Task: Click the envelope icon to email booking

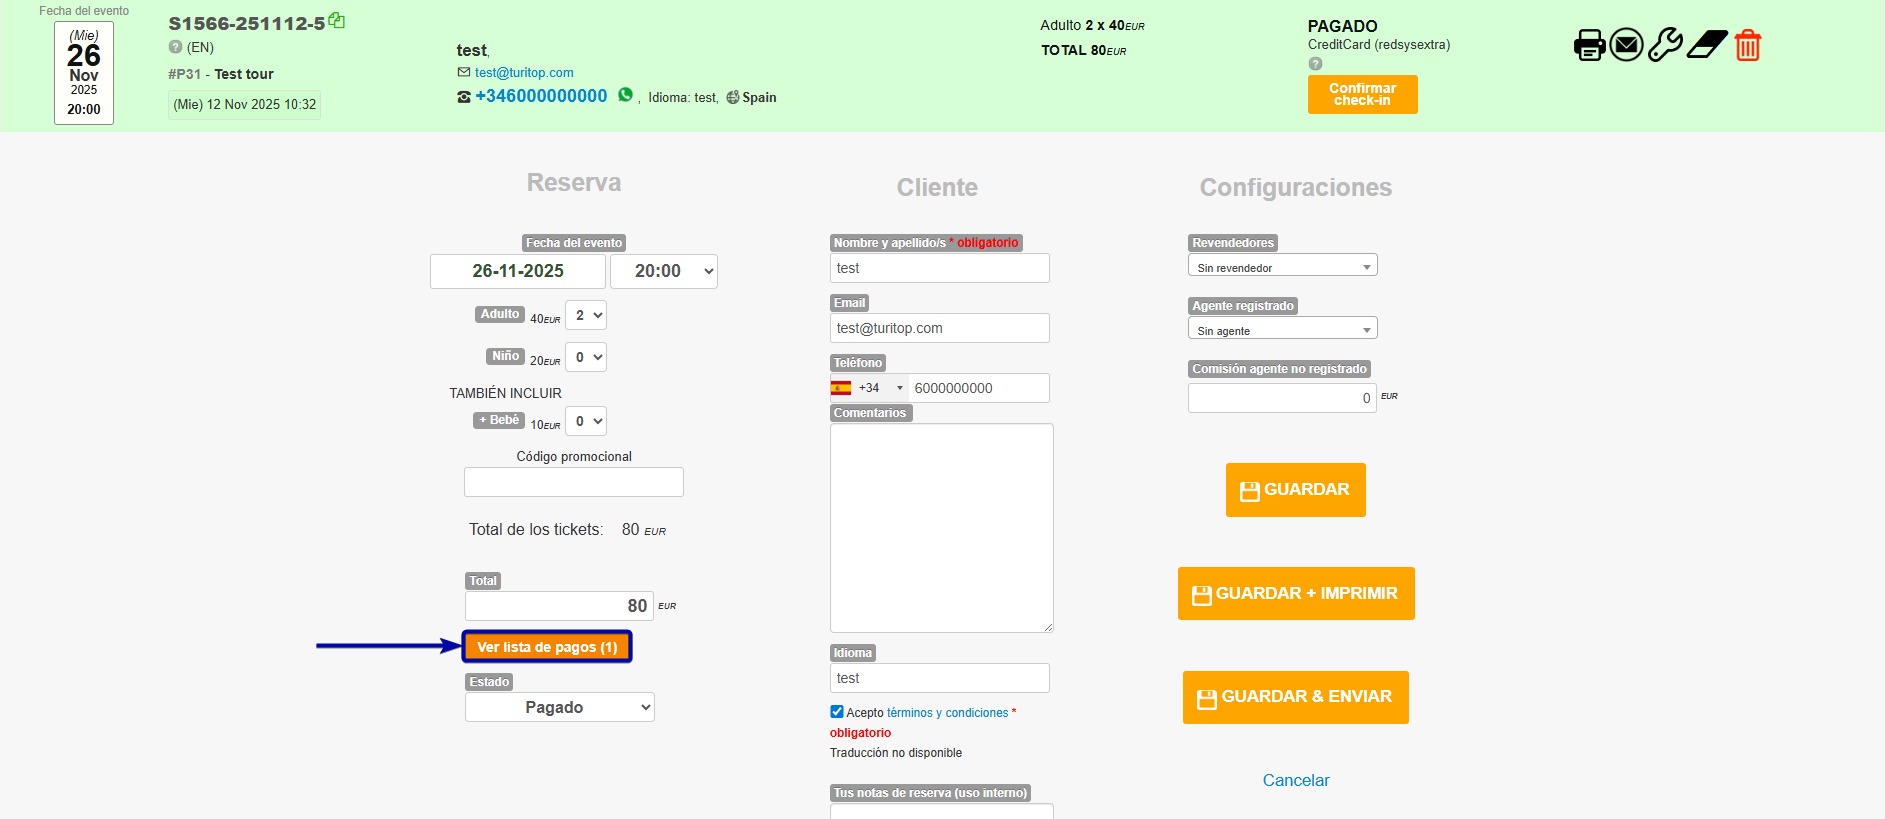Action: click(x=1627, y=45)
